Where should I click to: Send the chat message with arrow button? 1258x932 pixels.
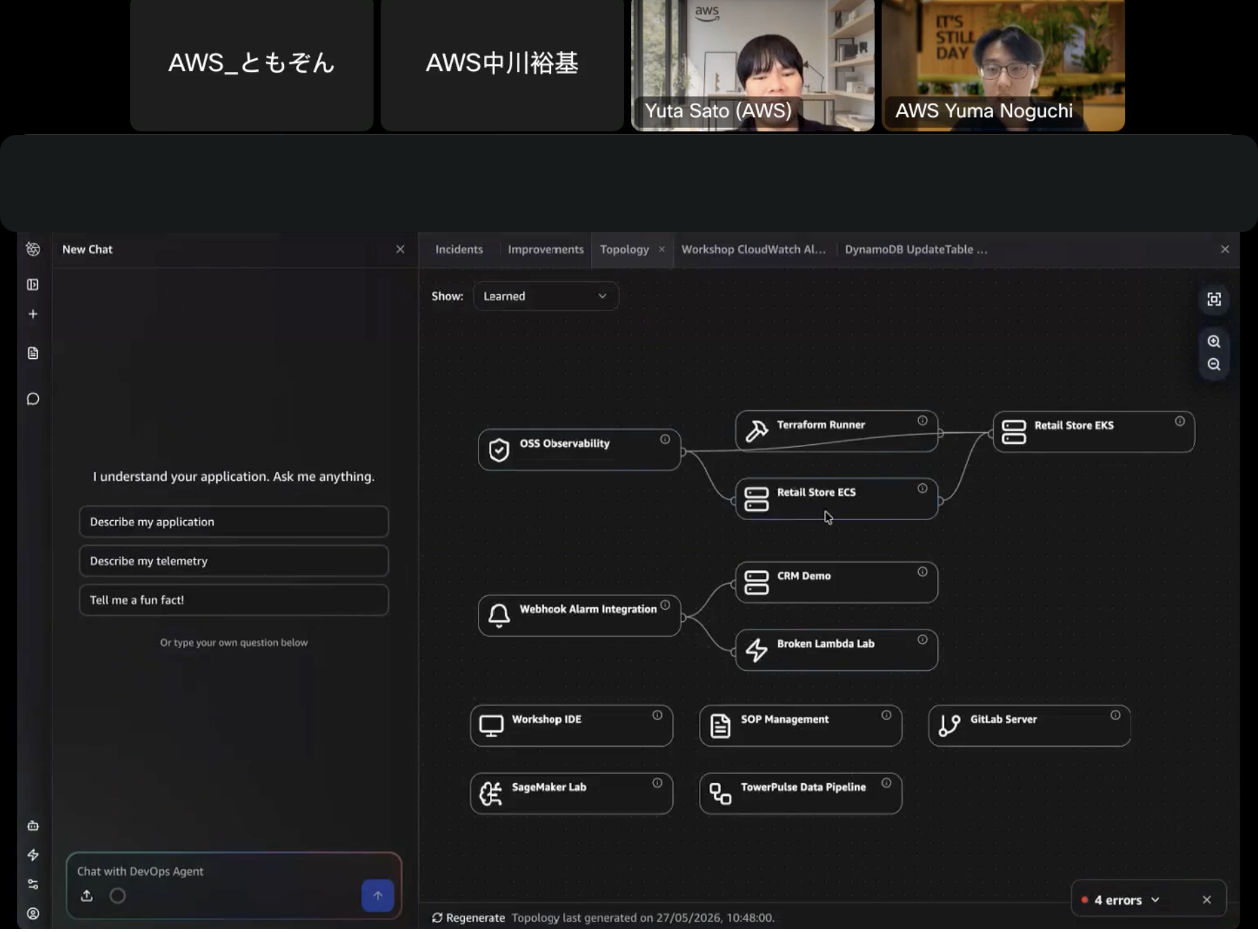tap(378, 896)
